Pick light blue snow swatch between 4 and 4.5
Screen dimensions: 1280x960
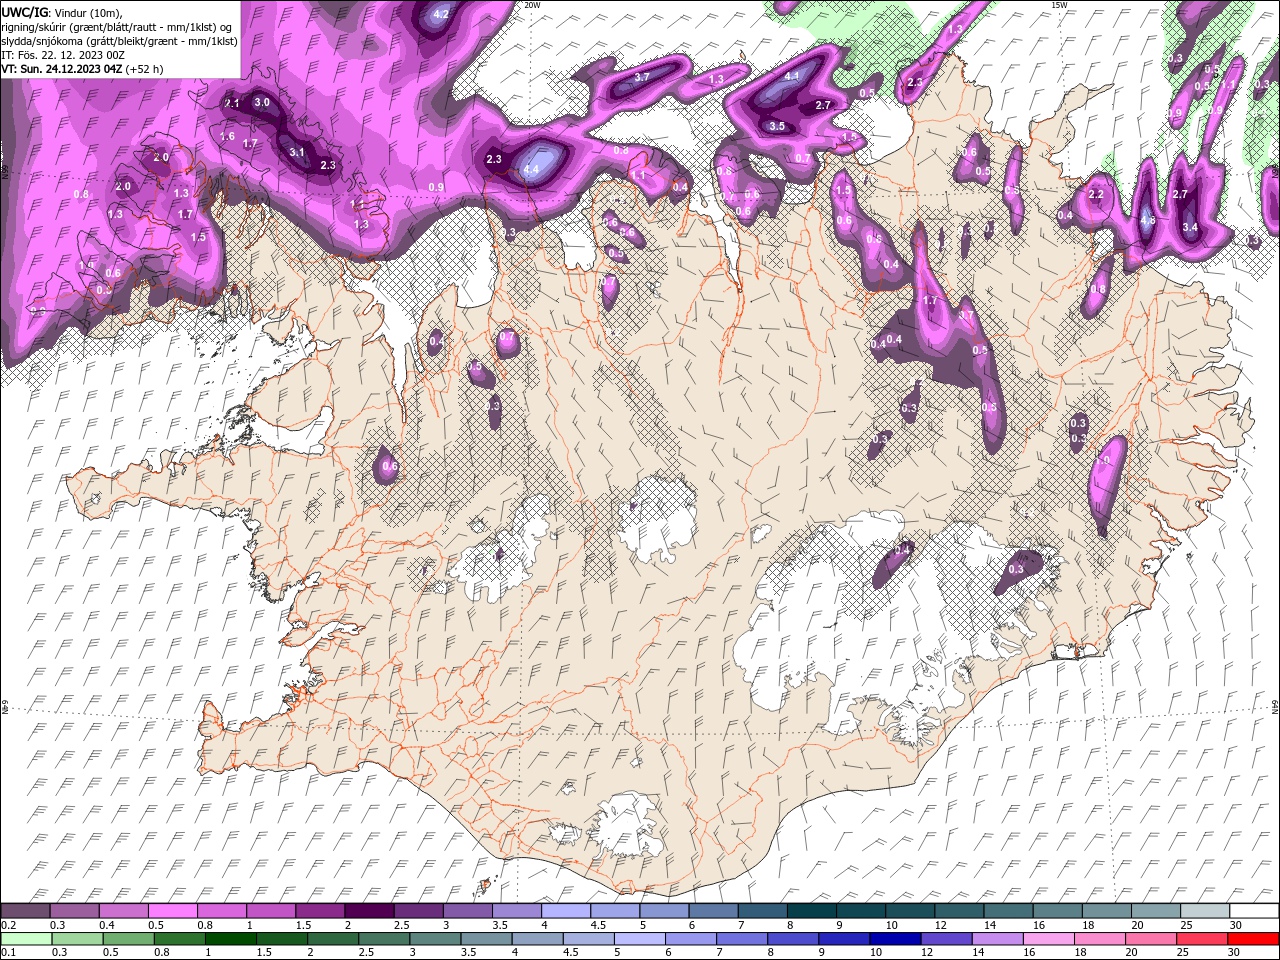[x=566, y=911]
